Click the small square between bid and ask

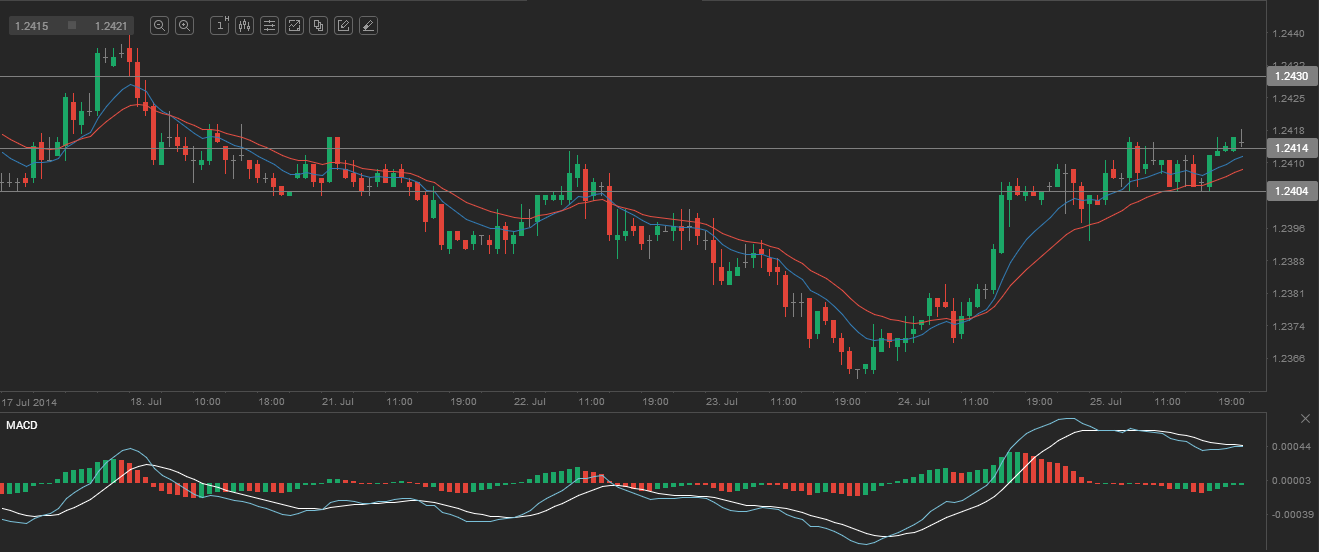pyautogui.click(x=71, y=26)
